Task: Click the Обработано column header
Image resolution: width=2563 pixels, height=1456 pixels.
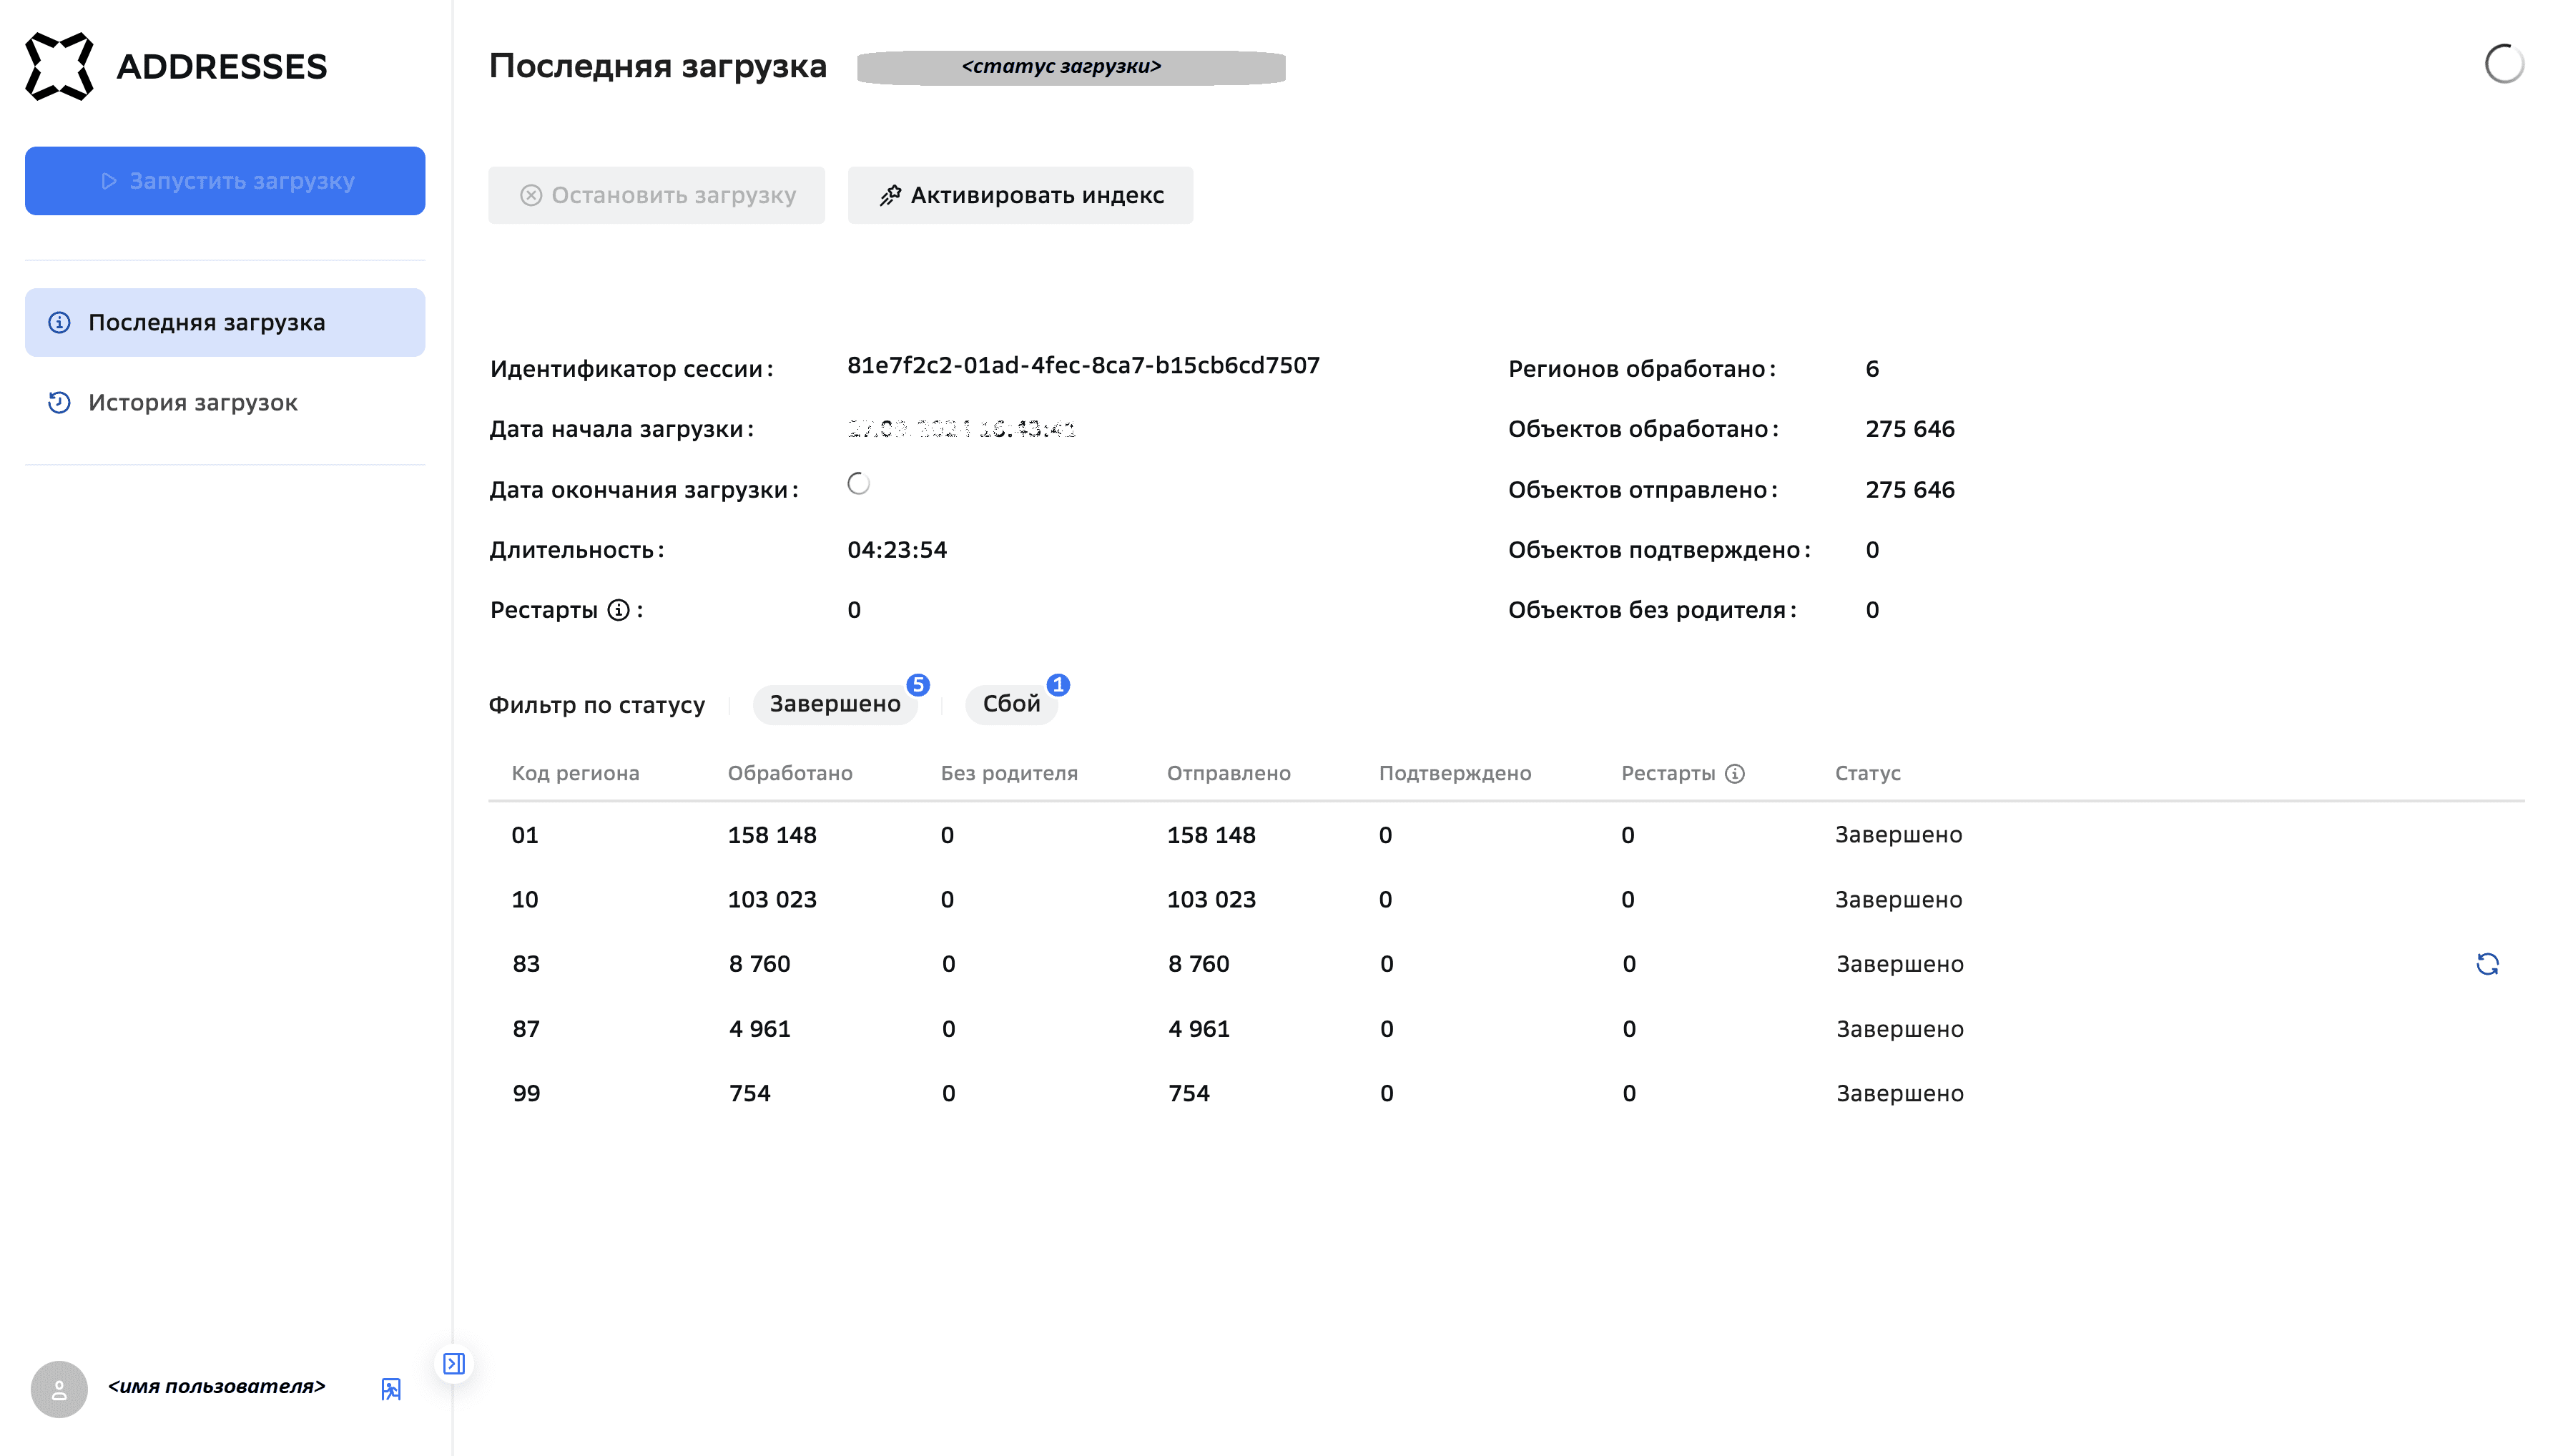Action: tap(789, 773)
